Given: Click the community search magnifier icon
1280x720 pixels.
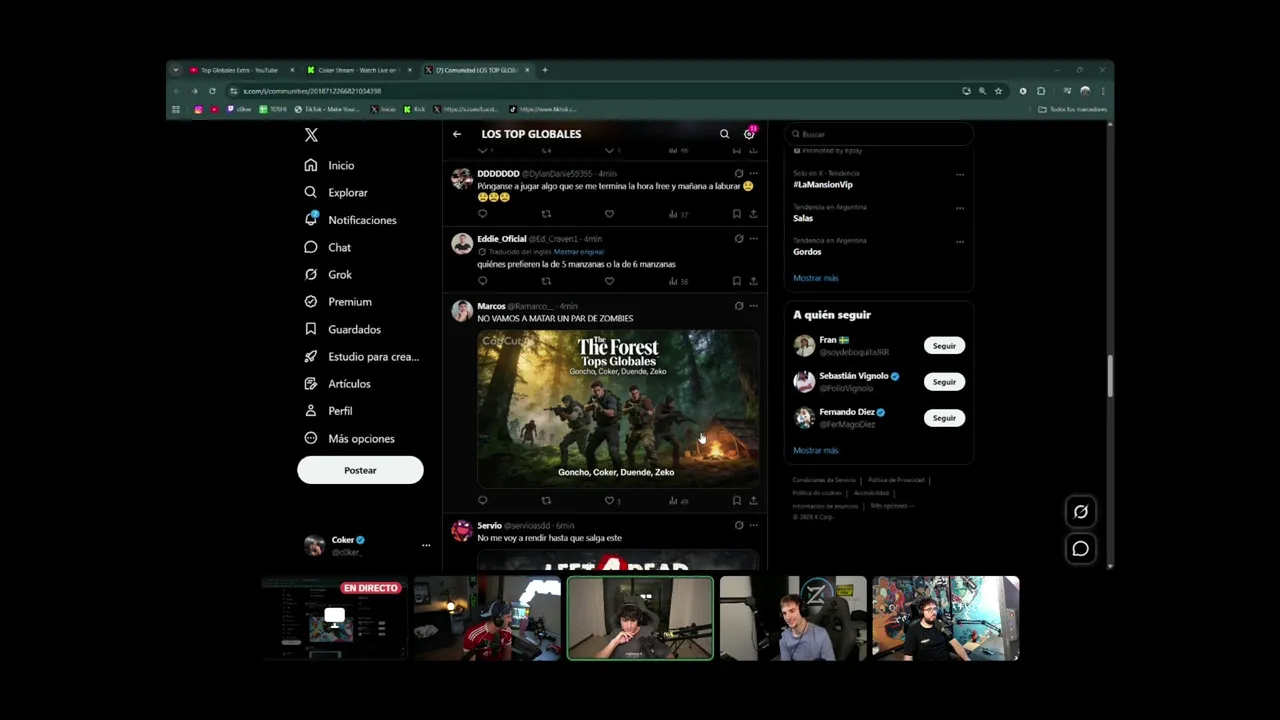Looking at the screenshot, I should click(724, 134).
